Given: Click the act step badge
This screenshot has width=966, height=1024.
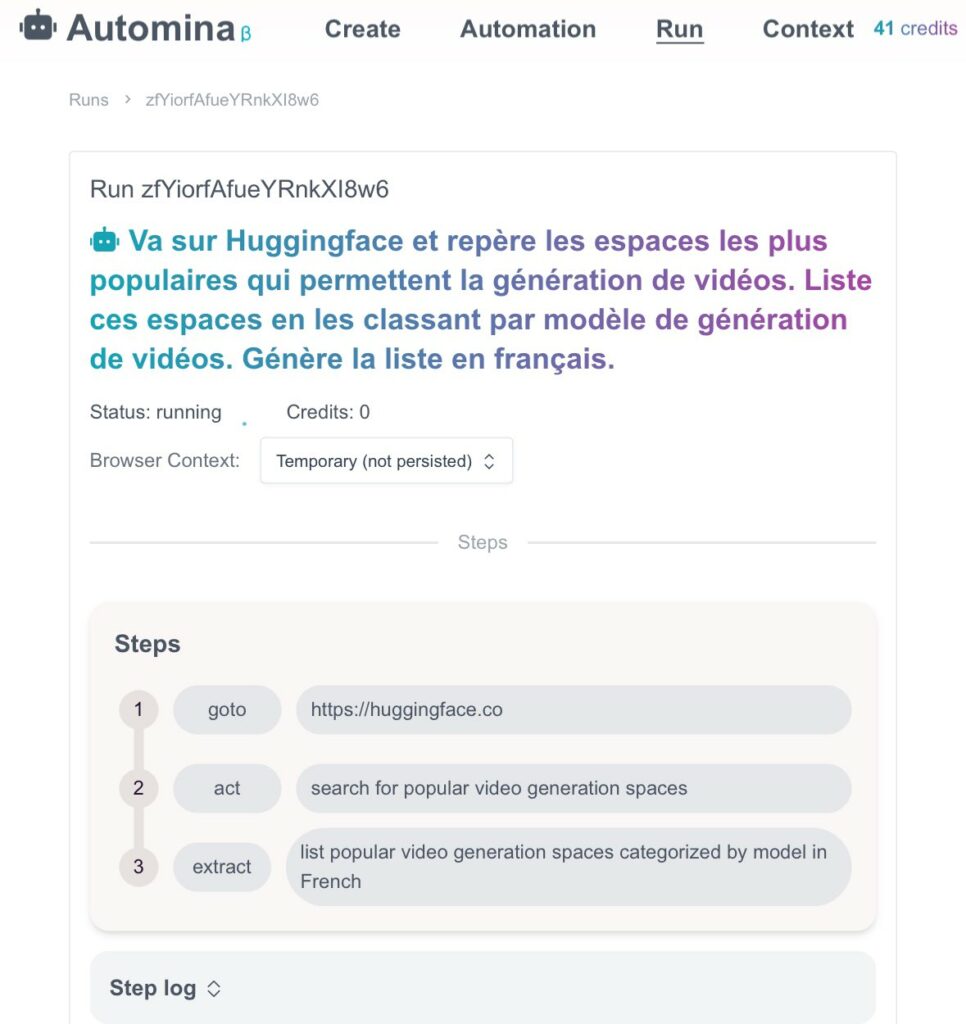Looking at the screenshot, I should [x=227, y=788].
